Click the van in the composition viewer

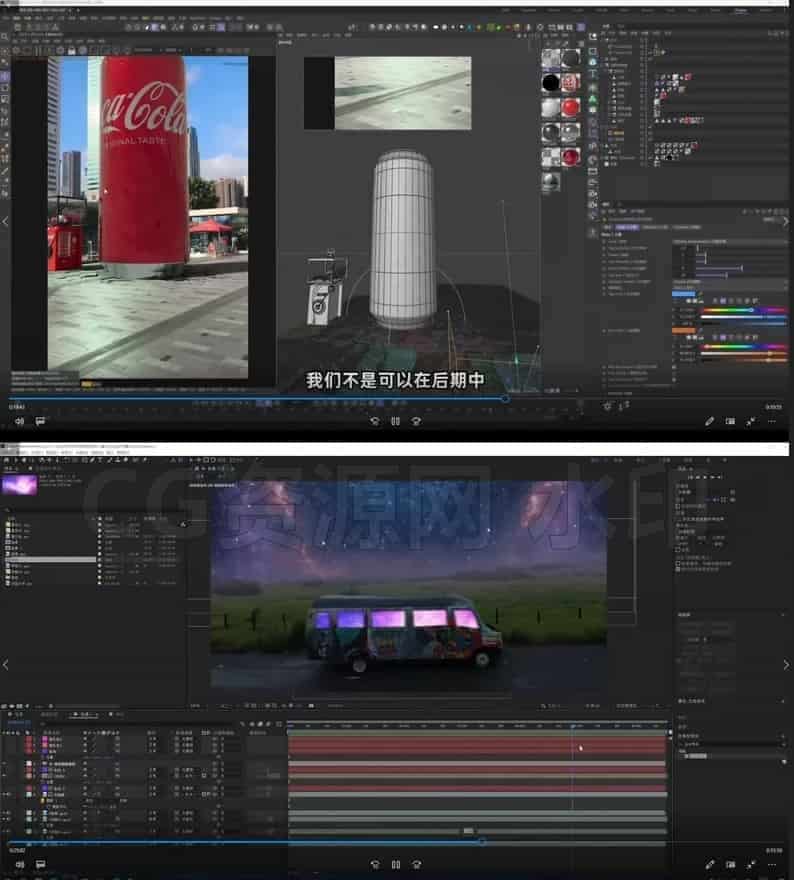click(404, 632)
